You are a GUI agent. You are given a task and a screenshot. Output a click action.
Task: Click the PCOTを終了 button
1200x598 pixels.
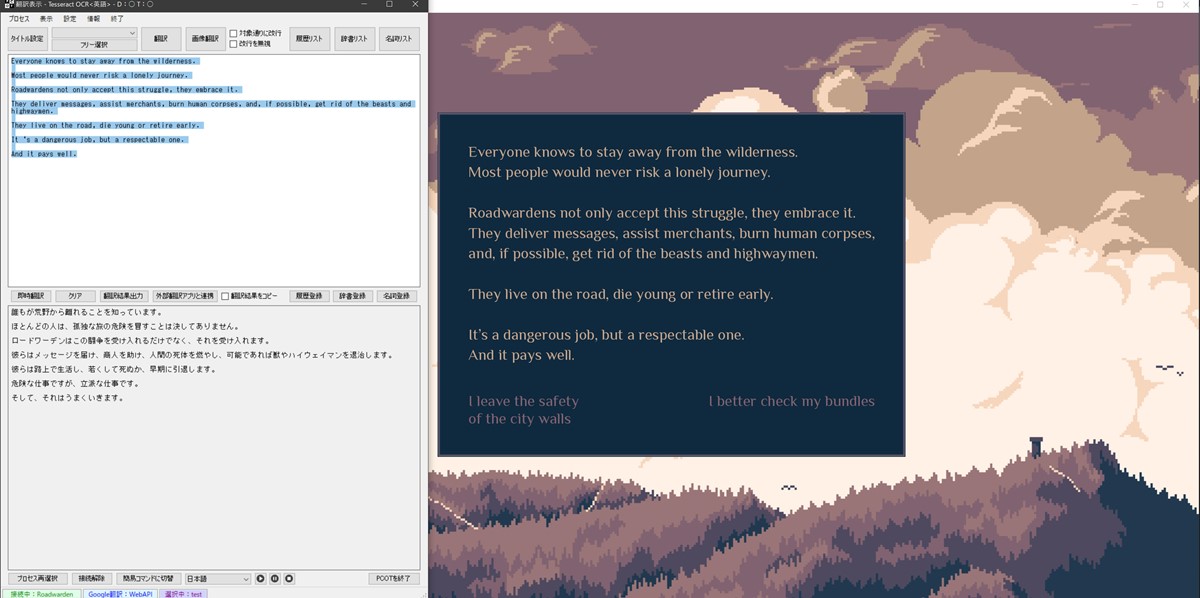393,578
